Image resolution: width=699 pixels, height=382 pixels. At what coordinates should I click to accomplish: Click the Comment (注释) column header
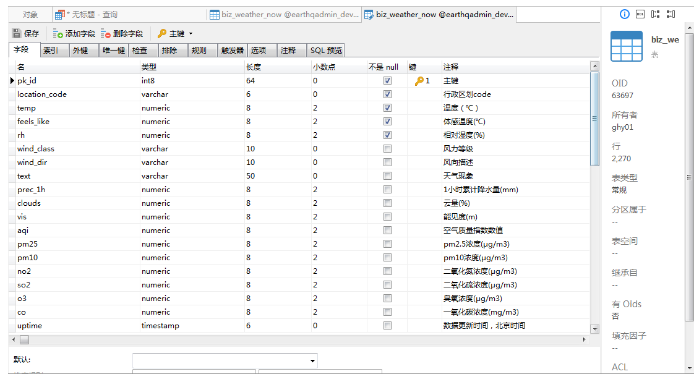(515, 67)
